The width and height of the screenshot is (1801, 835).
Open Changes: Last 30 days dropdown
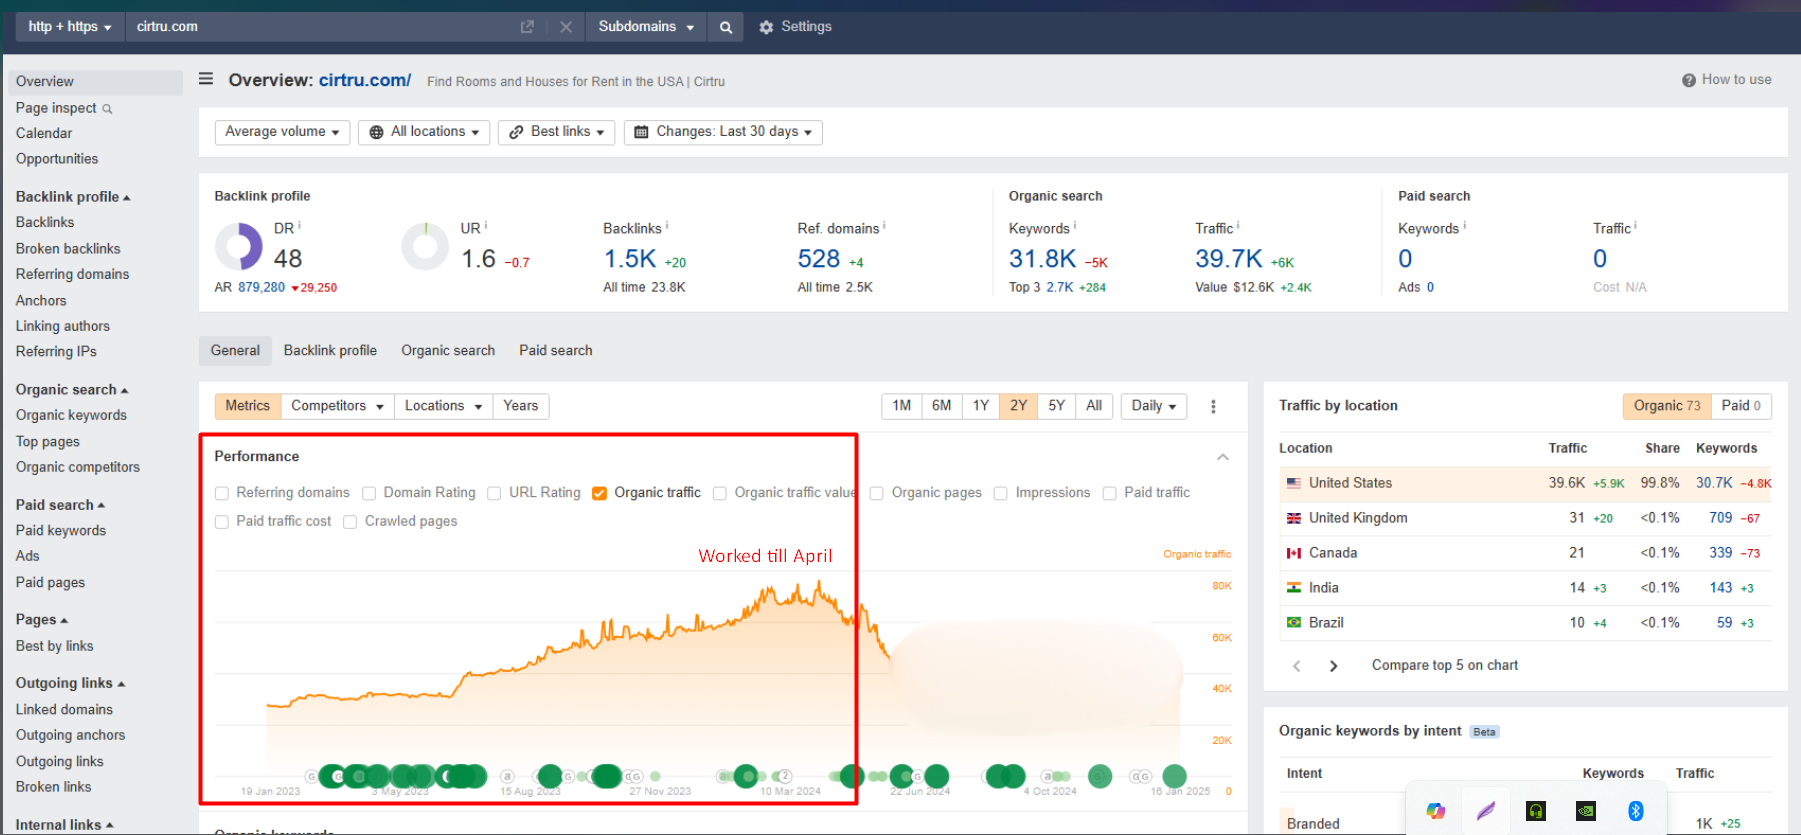[723, 132]
